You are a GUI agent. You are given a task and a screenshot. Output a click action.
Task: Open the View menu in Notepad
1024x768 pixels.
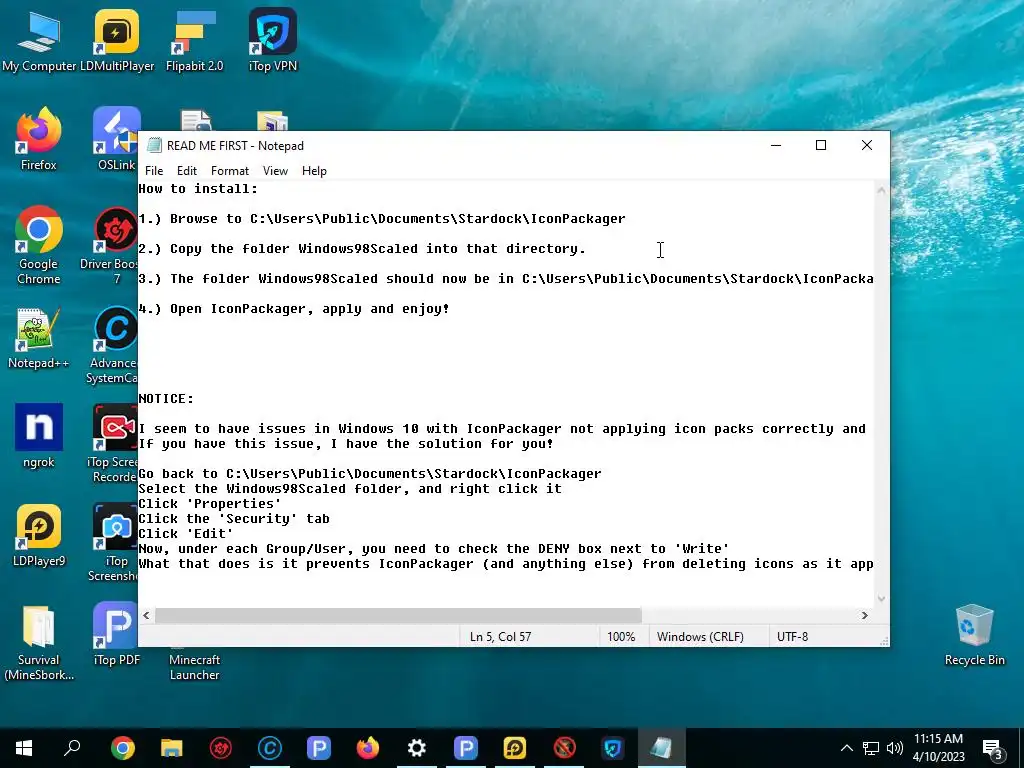pyautogui.click(x=275, y=170)
